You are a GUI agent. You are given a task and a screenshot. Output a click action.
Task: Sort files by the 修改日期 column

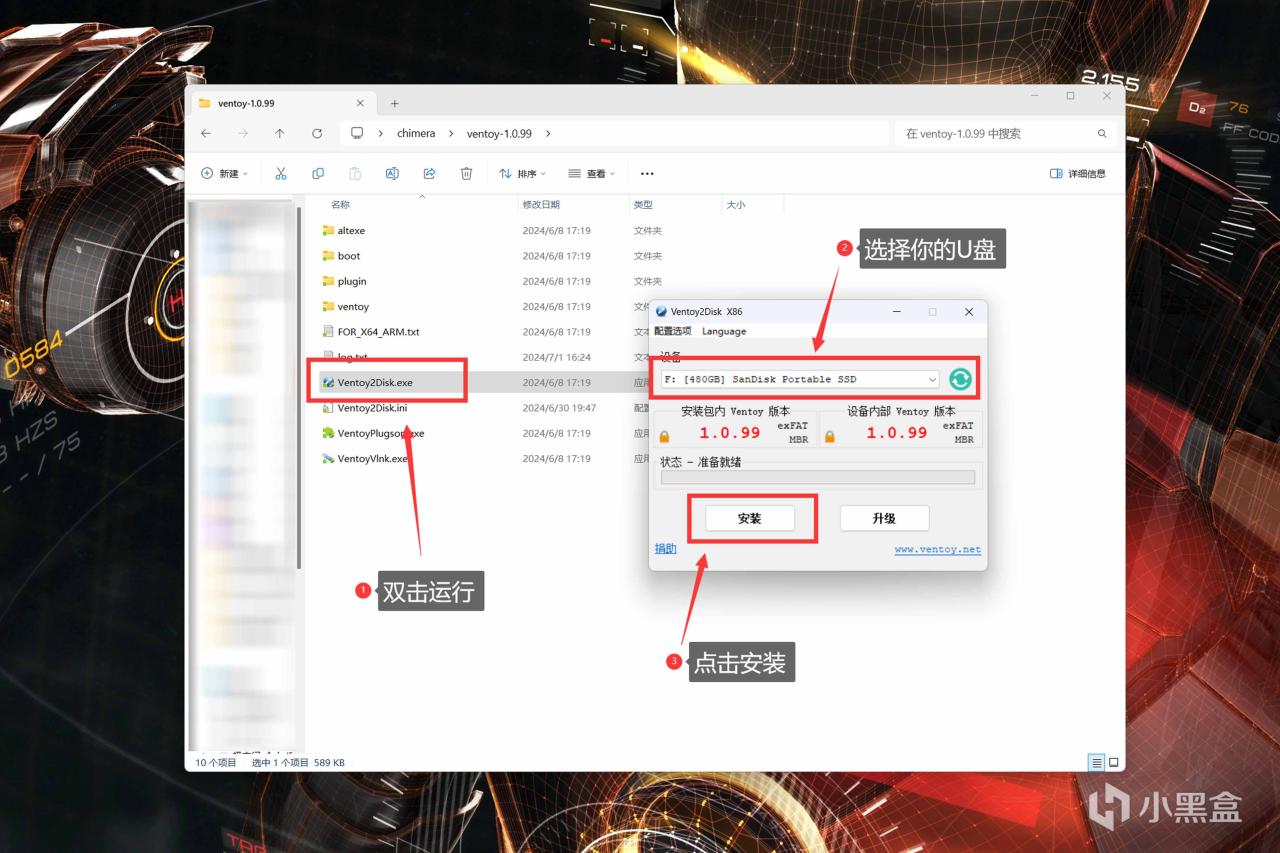pyautogui.click(x=541, y=204)
